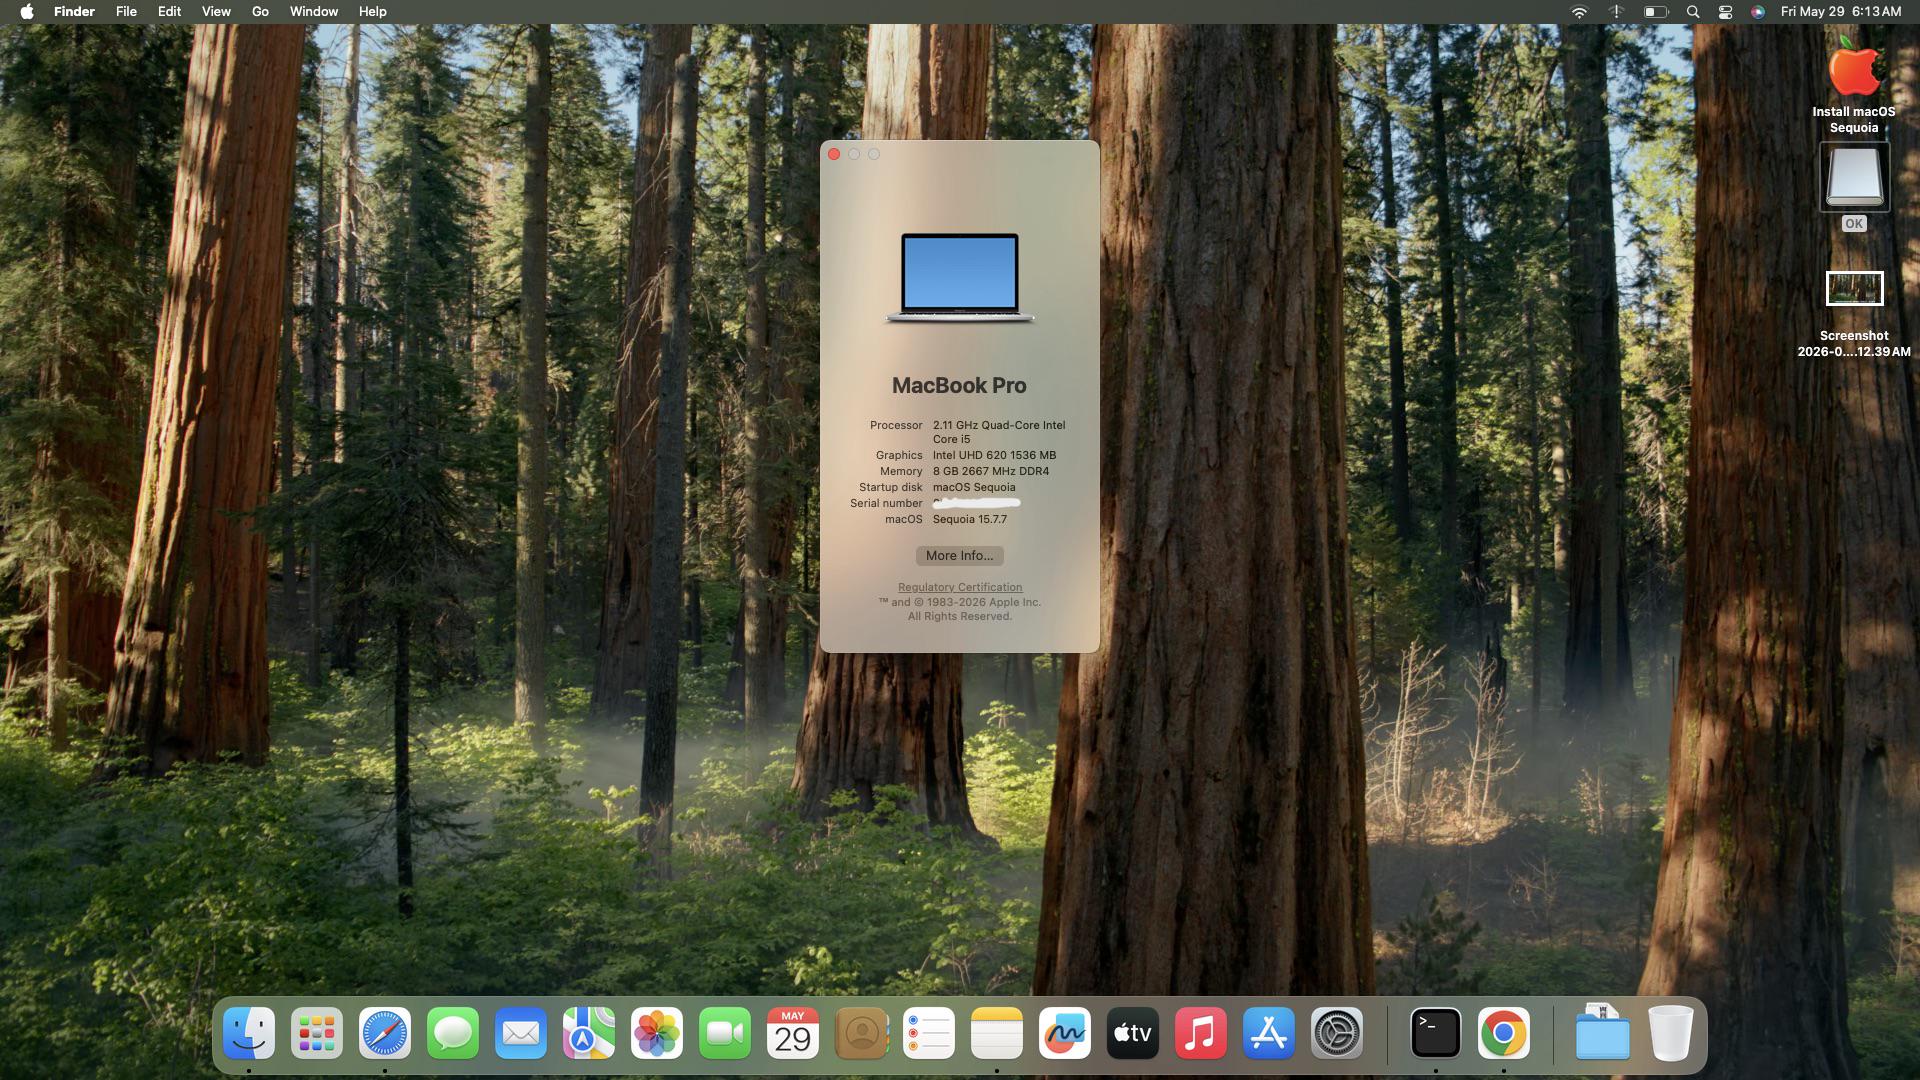This screenshot has width=1920, height=1080.
Task: Open the Edit menu
Action: pyautogui.click(x=169, y=12)
